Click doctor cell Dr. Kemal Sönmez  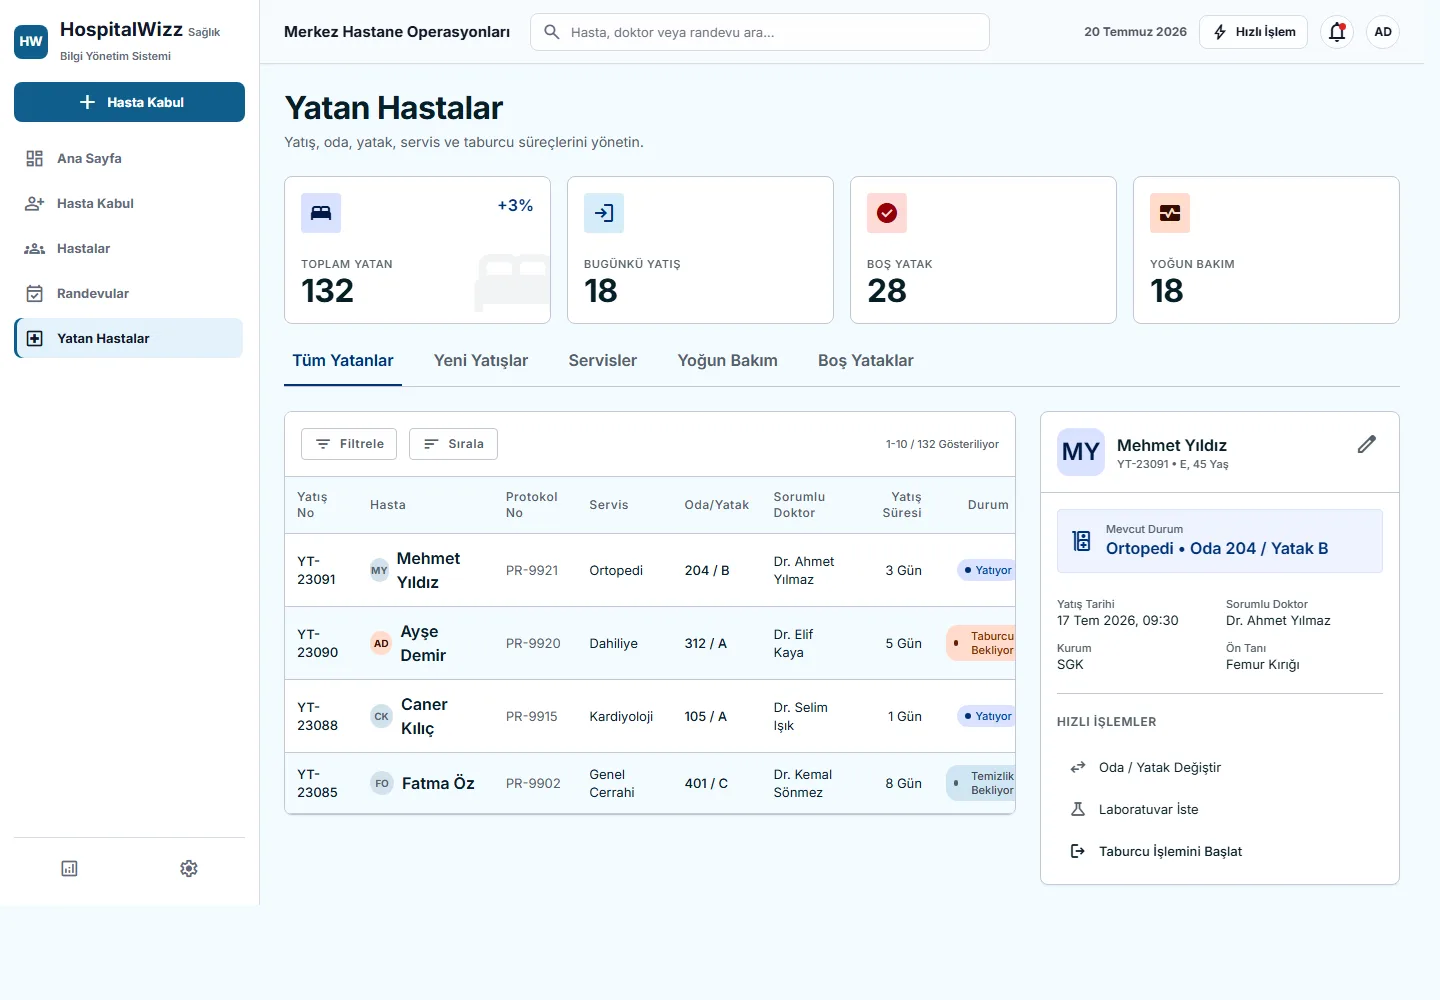803,783
